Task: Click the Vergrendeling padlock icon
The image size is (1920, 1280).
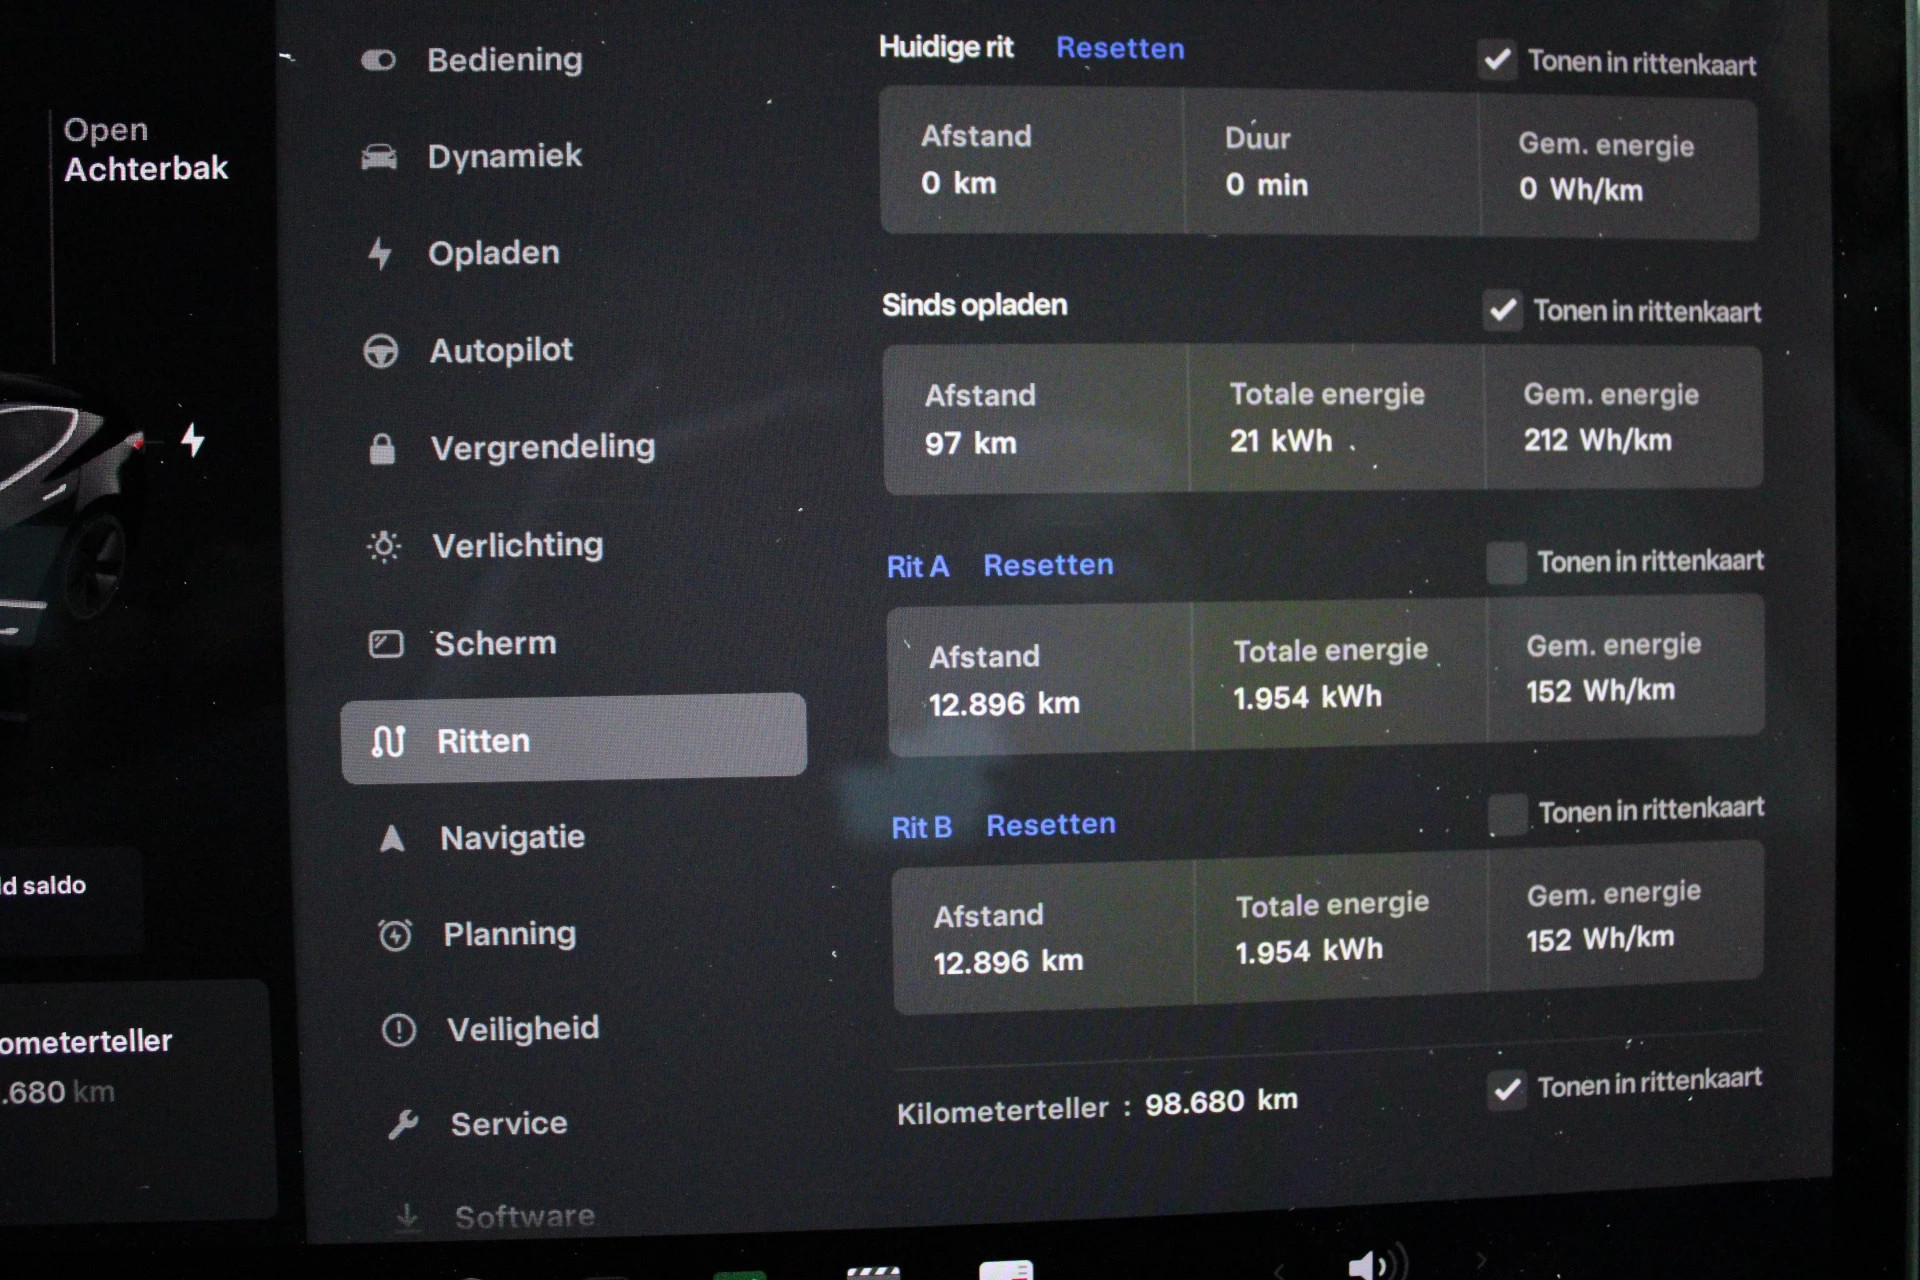Action: [382, 449]
